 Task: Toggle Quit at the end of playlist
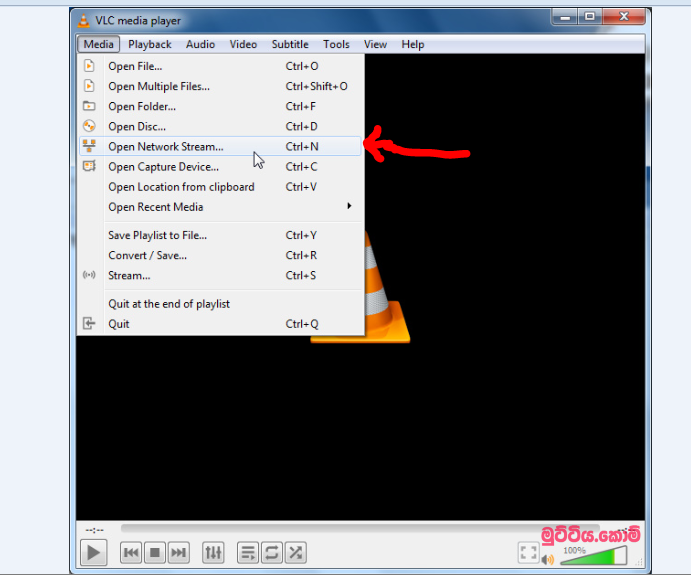click(220, 304)
